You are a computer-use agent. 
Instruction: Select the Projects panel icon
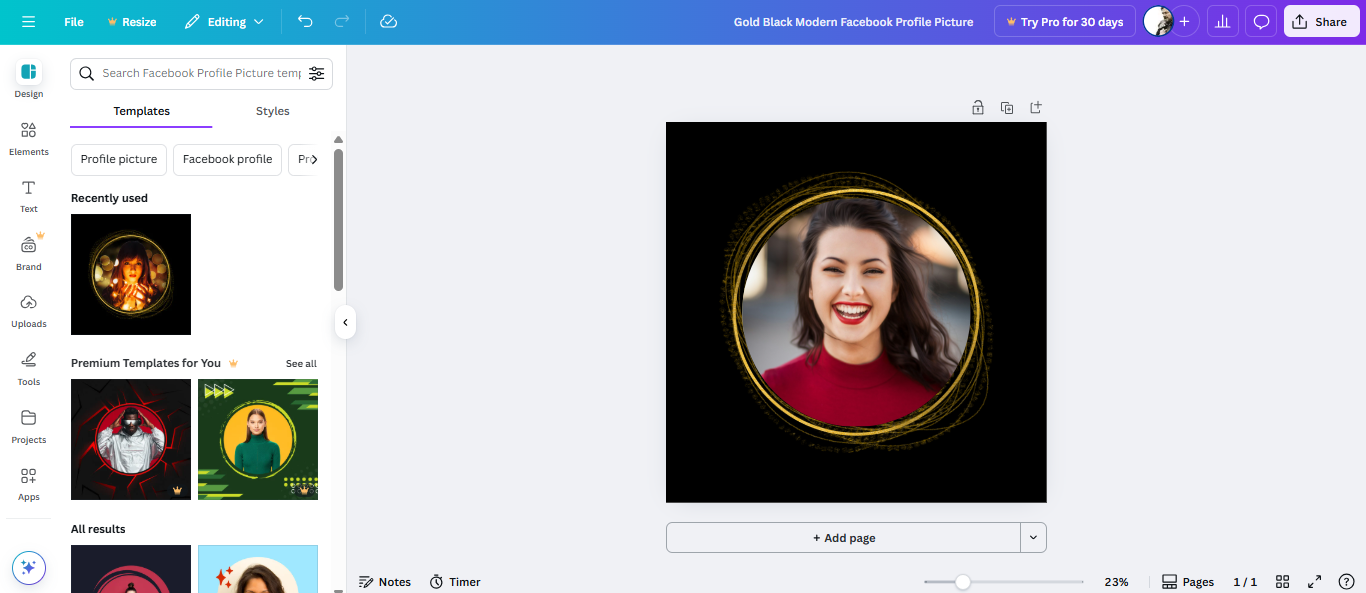[x=28, y=425]
